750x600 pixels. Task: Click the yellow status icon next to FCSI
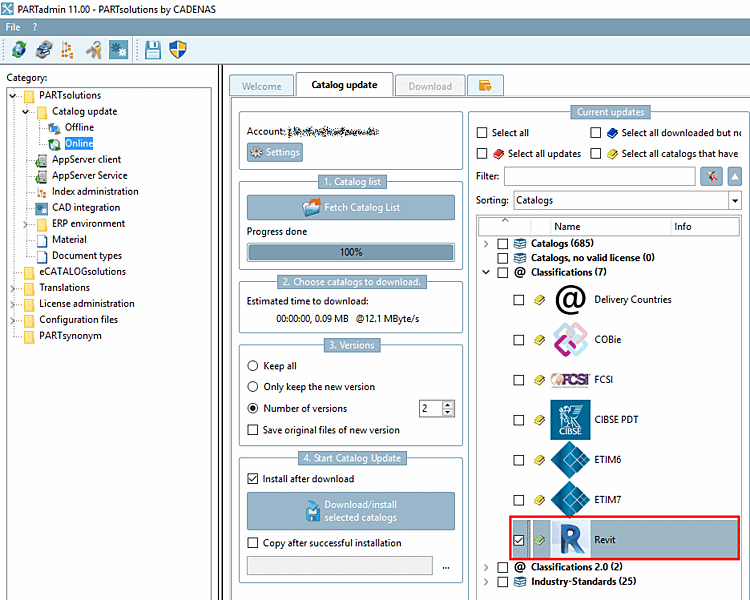pos(540,380)
